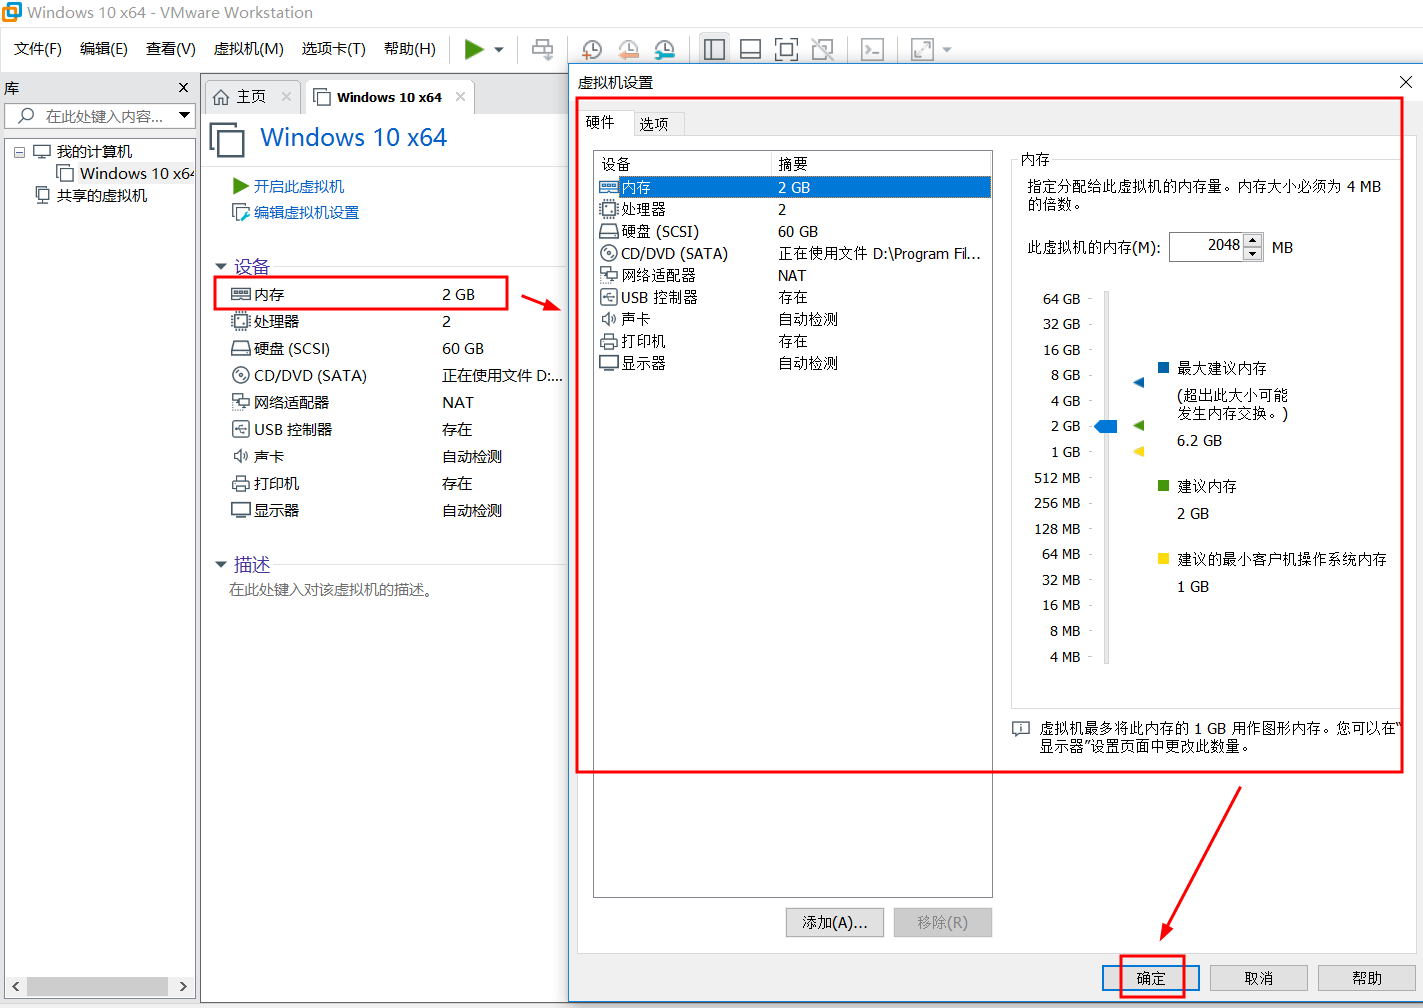Click the 开启此虚拟机 link
The image size is (1423, 1008).
298,187
